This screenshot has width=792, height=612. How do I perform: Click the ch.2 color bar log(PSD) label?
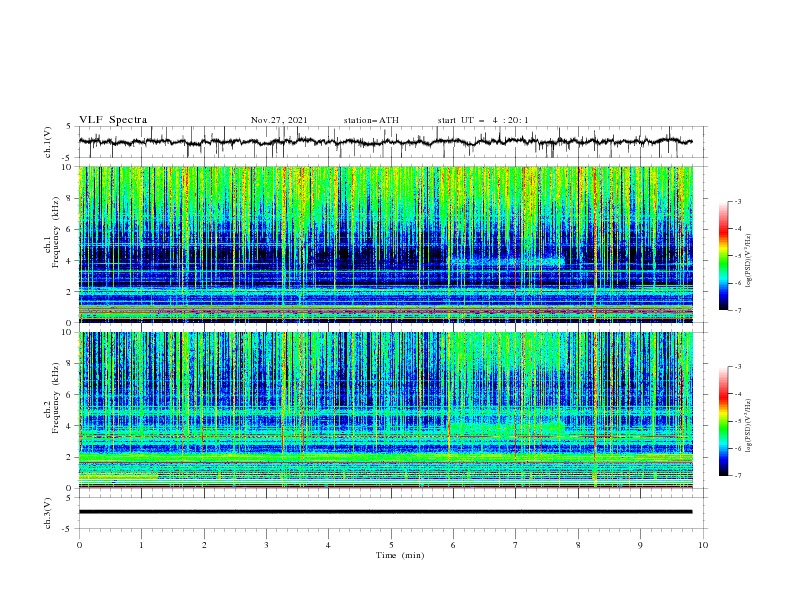(x=748, y=425)
